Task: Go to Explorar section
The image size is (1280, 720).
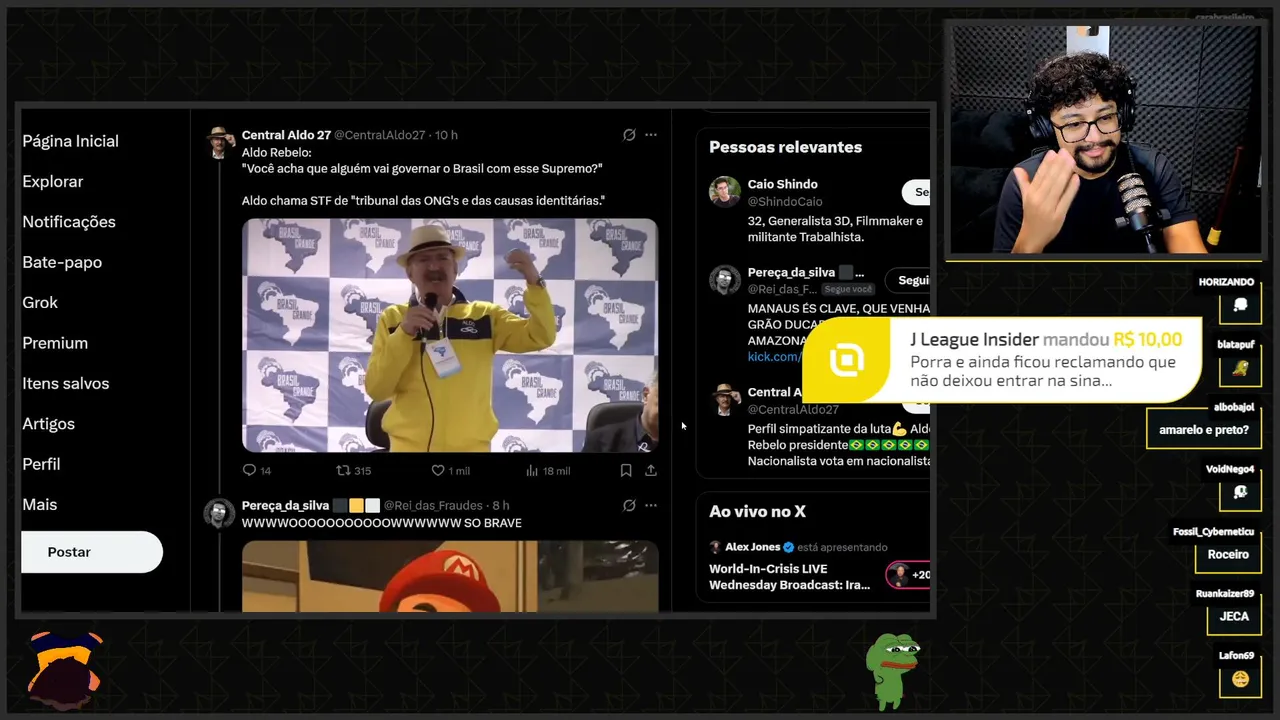Action: click(x=53, y=181)
